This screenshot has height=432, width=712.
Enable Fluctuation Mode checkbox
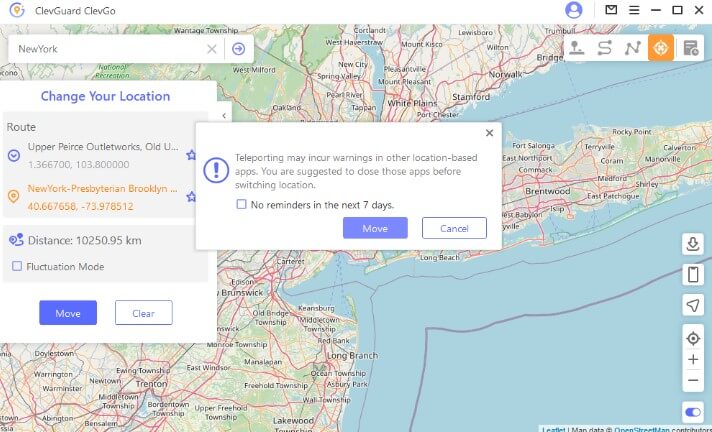(17, 266)
